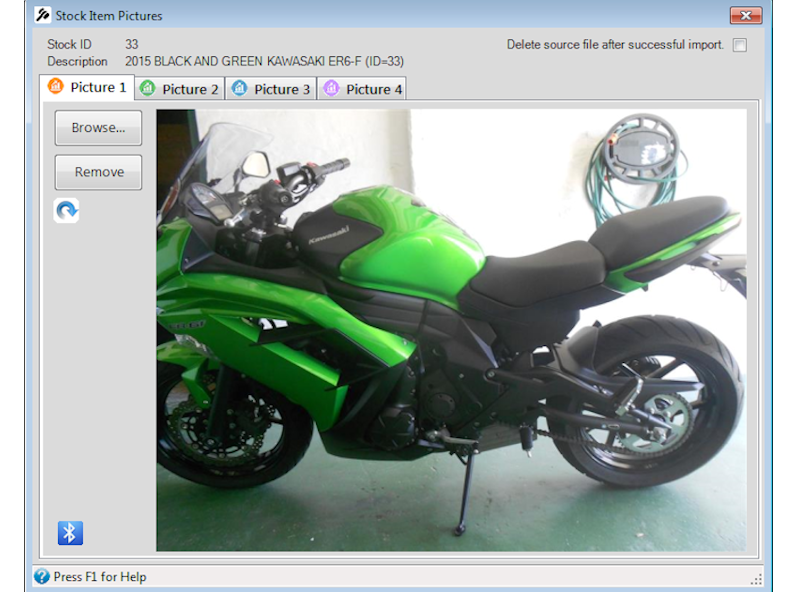Enable delete source file after import checkbox
This screenshot has height=592, width=798.
coord(739,45)
